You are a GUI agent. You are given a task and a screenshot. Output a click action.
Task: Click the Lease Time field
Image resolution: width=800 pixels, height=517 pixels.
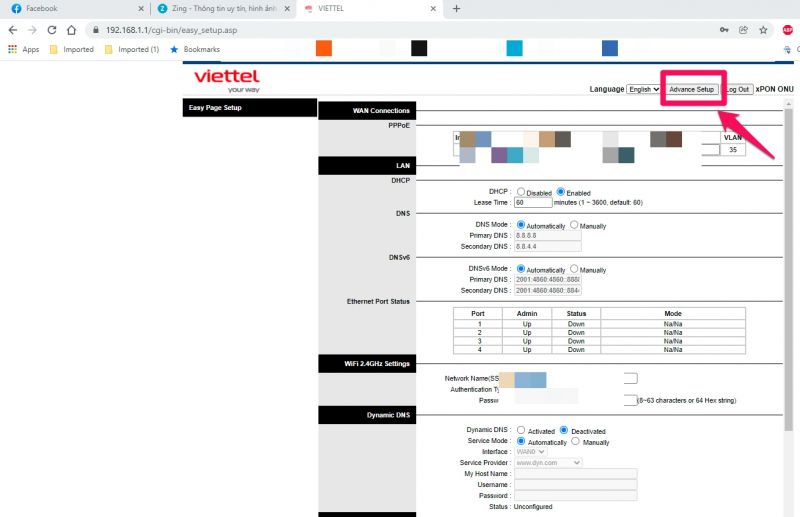tap(533, 203)
